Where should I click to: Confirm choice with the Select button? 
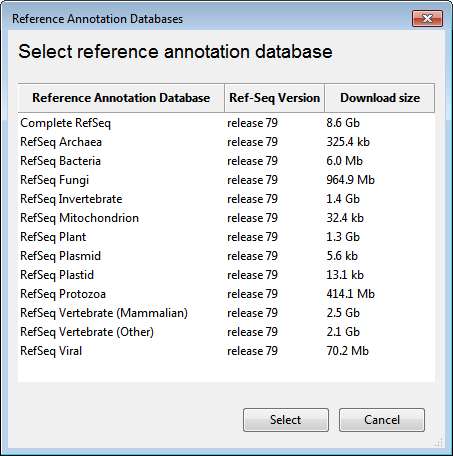click(x=286, y=420)
